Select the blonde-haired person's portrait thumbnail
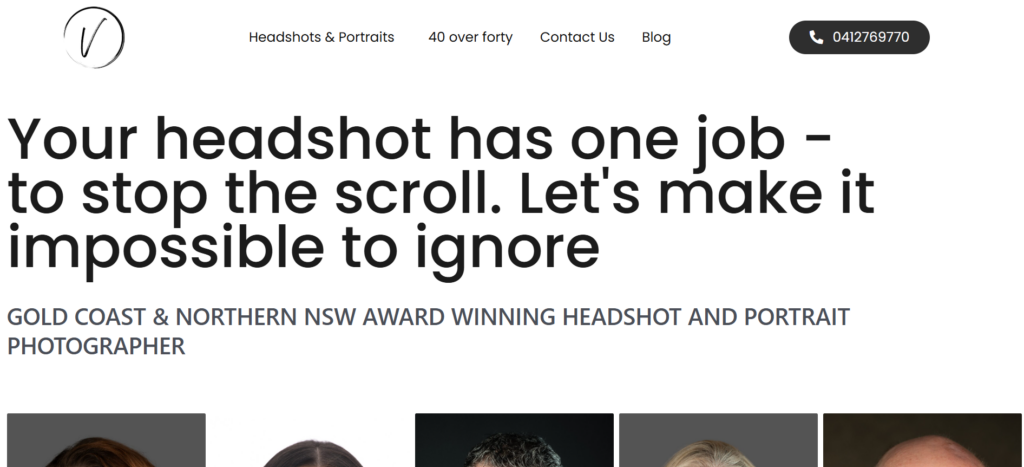This screenshot has width=1024, height=467. [718, 440]
